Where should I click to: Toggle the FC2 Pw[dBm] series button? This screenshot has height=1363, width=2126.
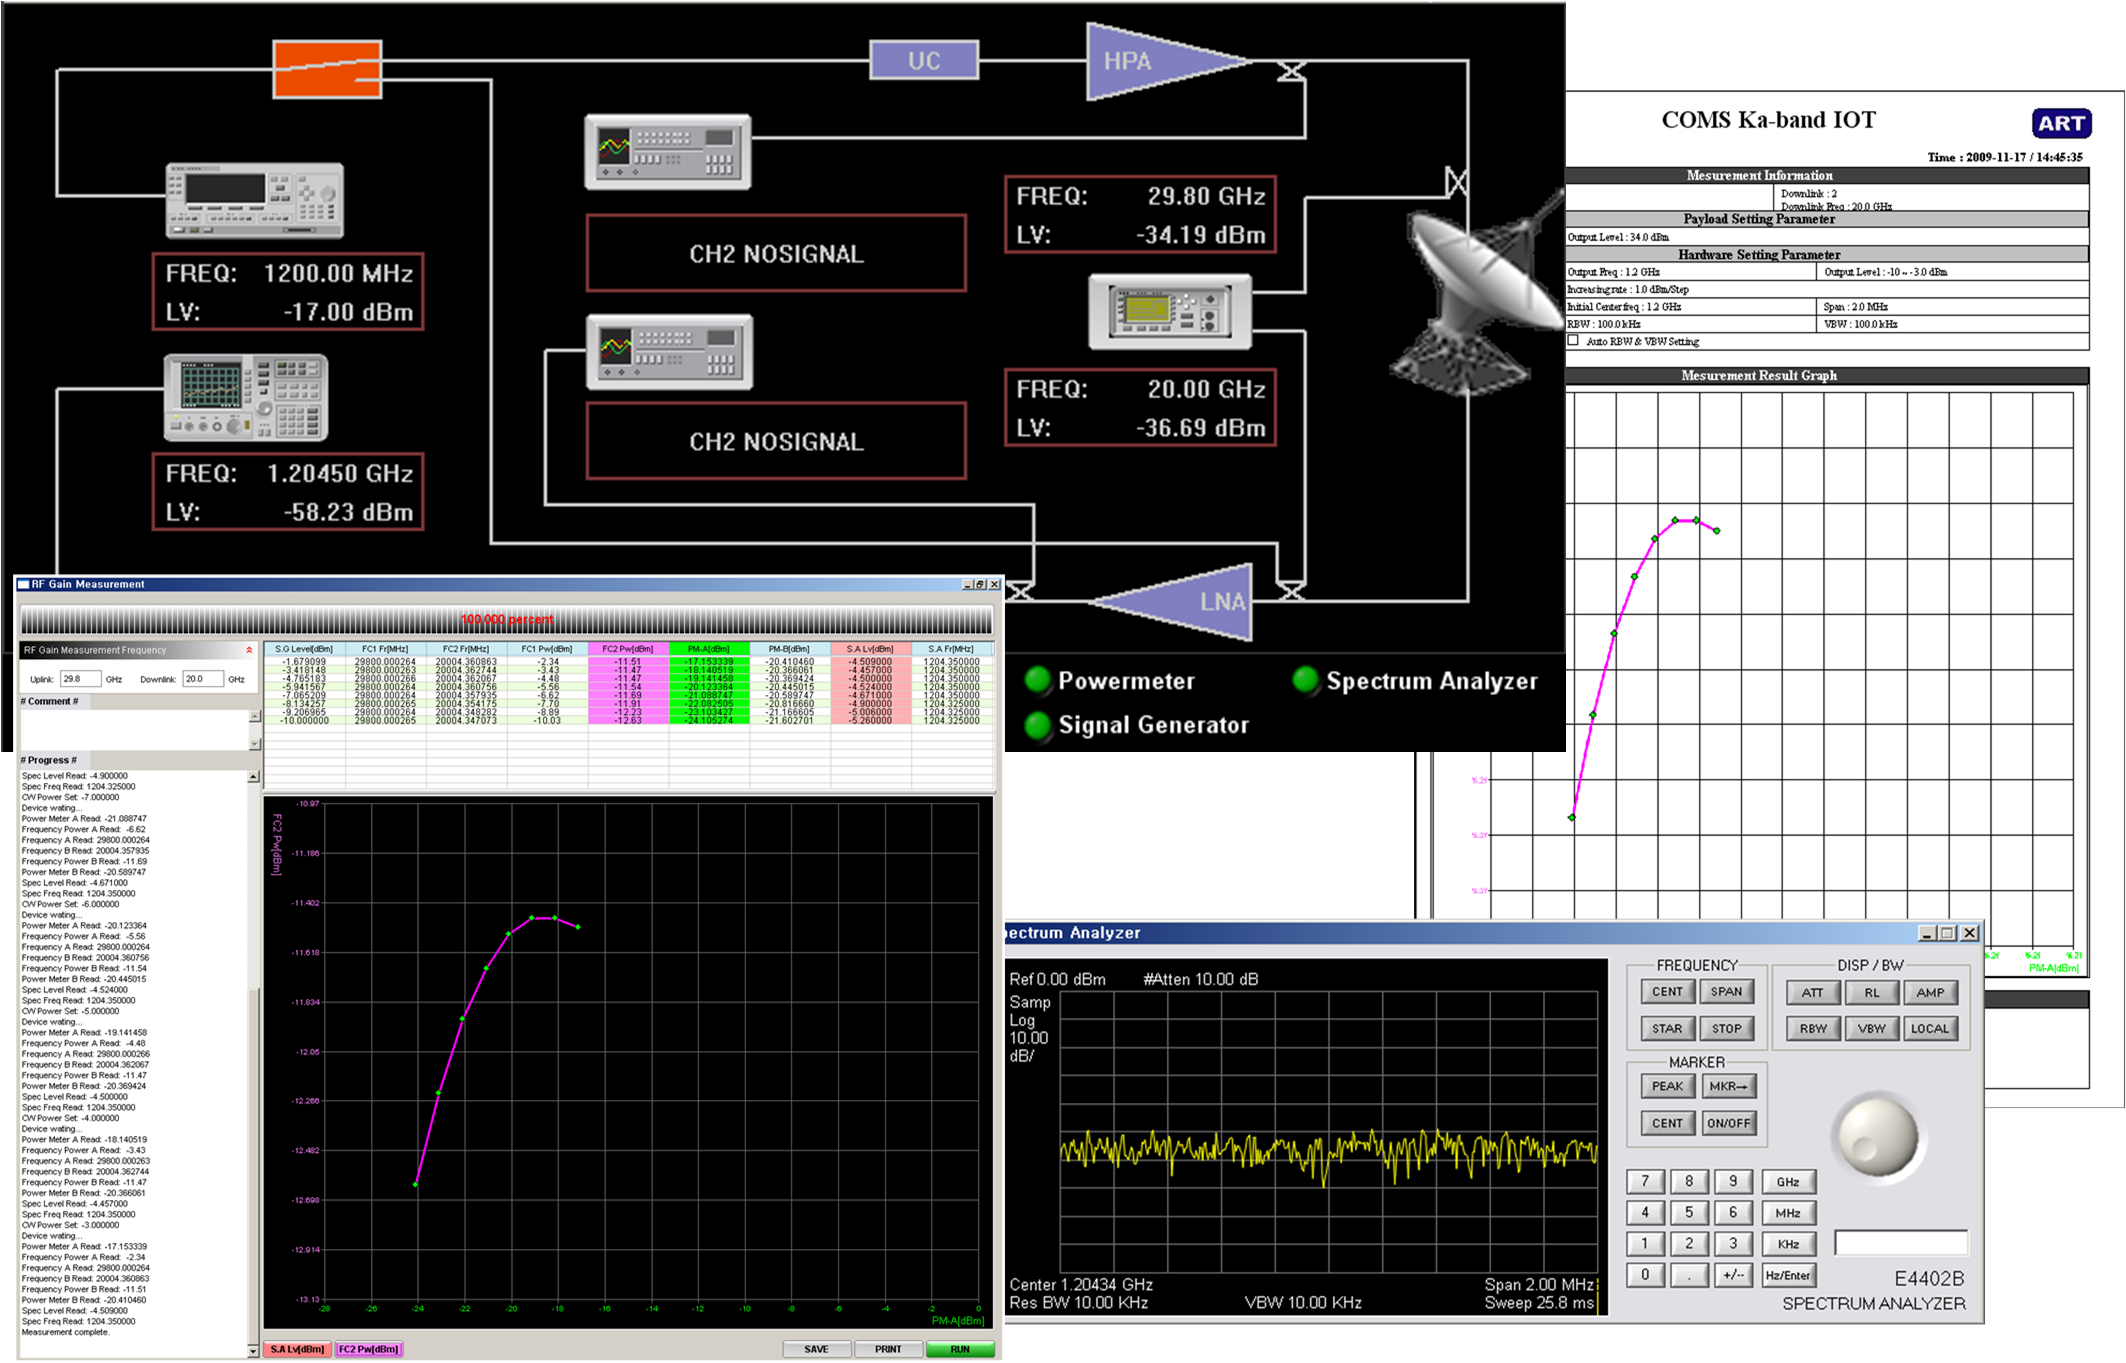pos(368,1349)
